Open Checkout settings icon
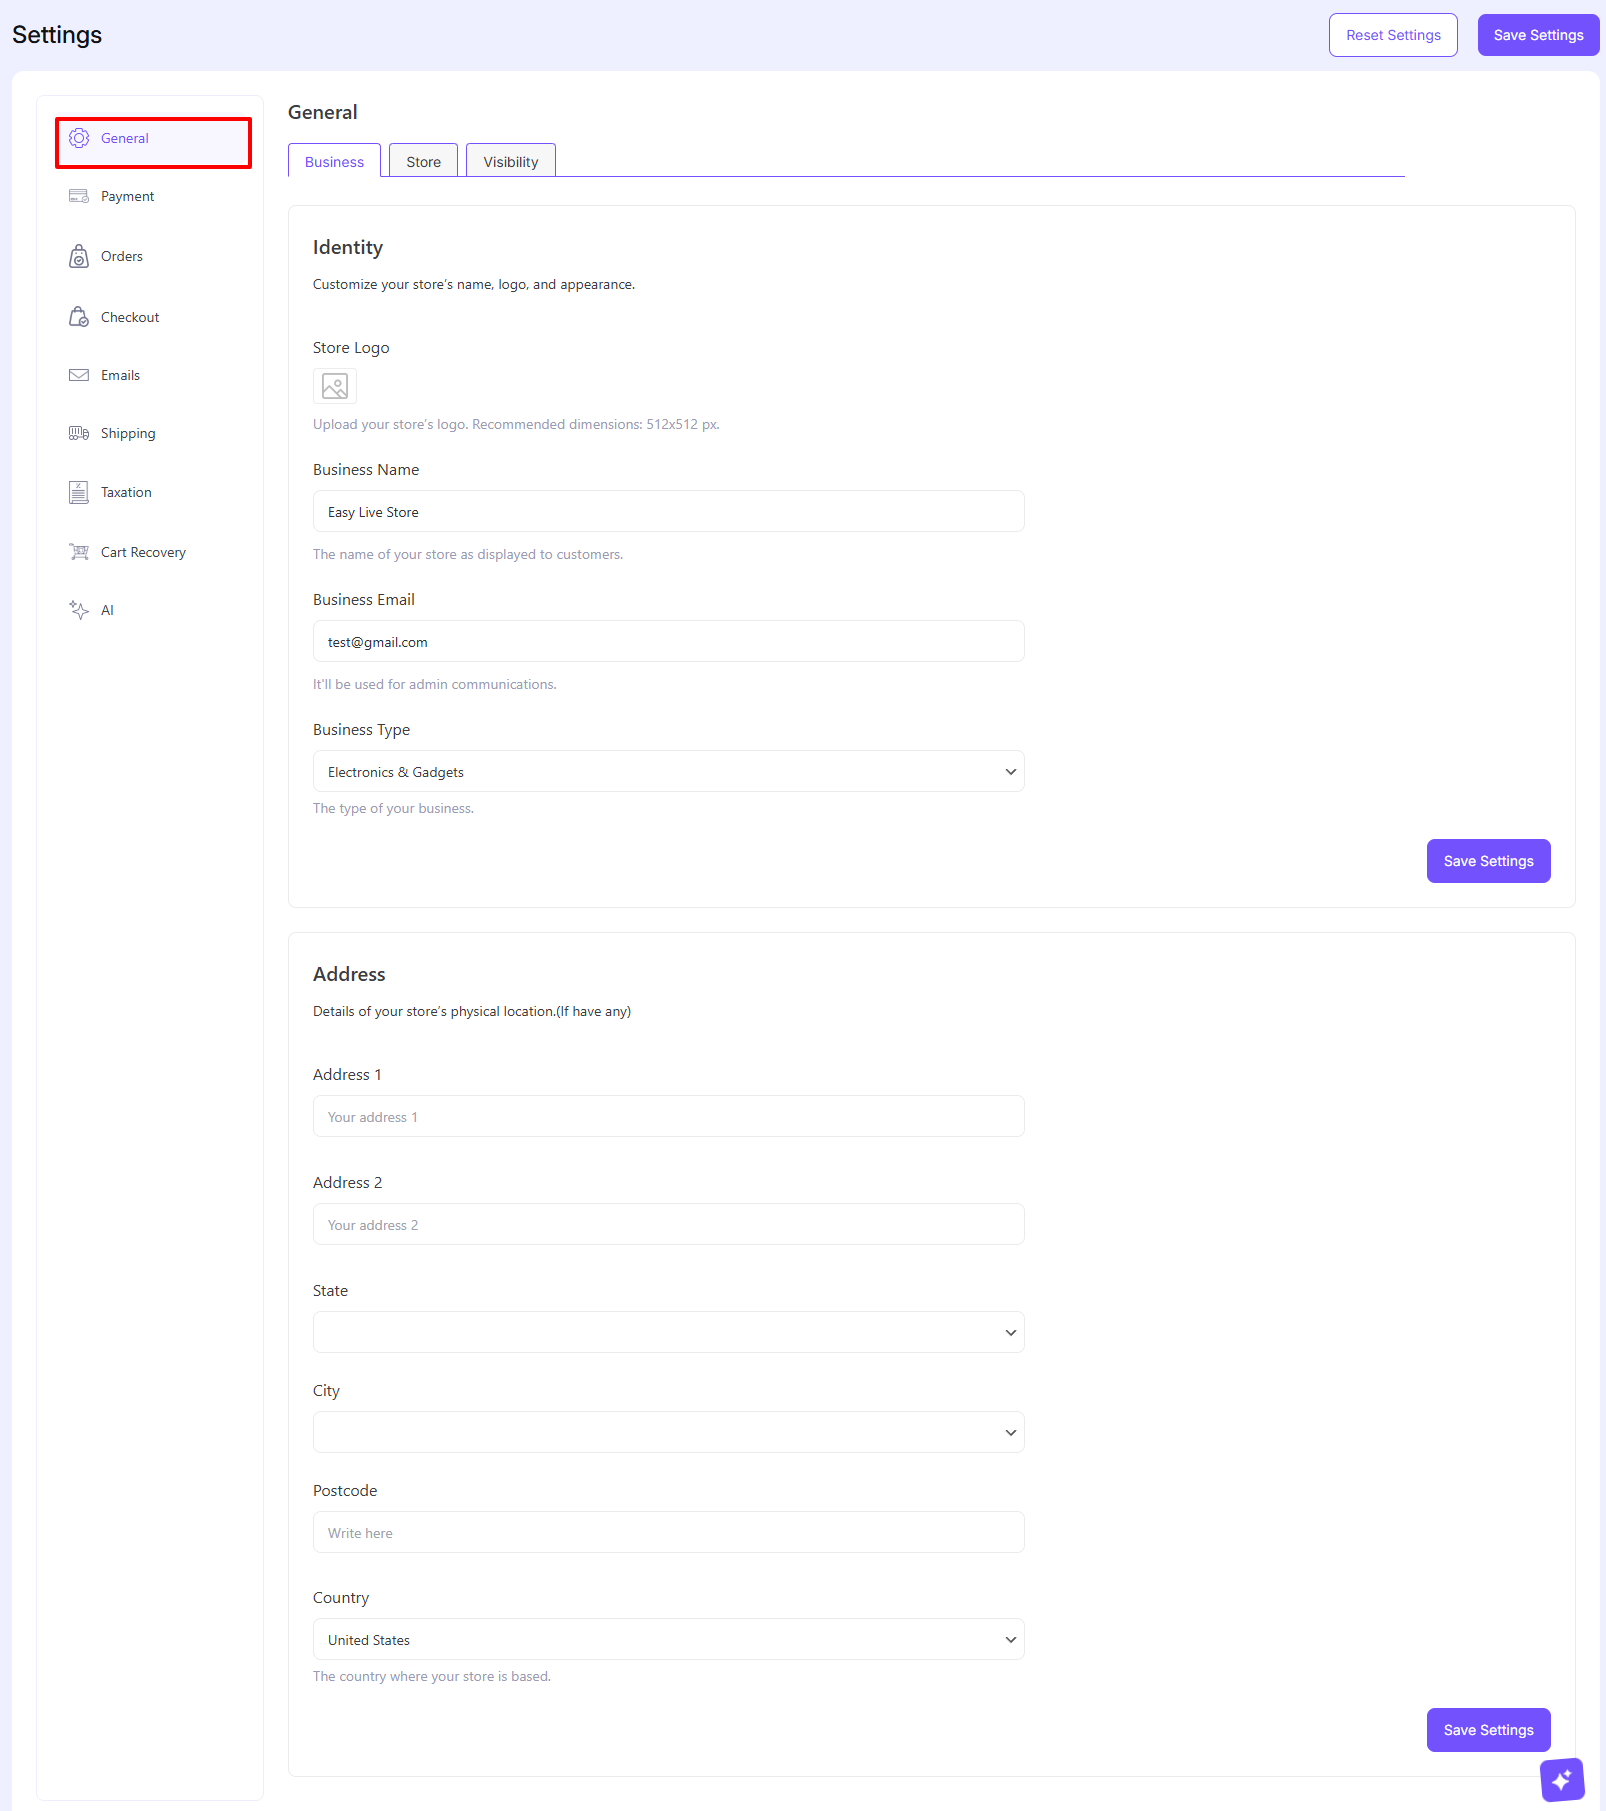 point(79,317)
